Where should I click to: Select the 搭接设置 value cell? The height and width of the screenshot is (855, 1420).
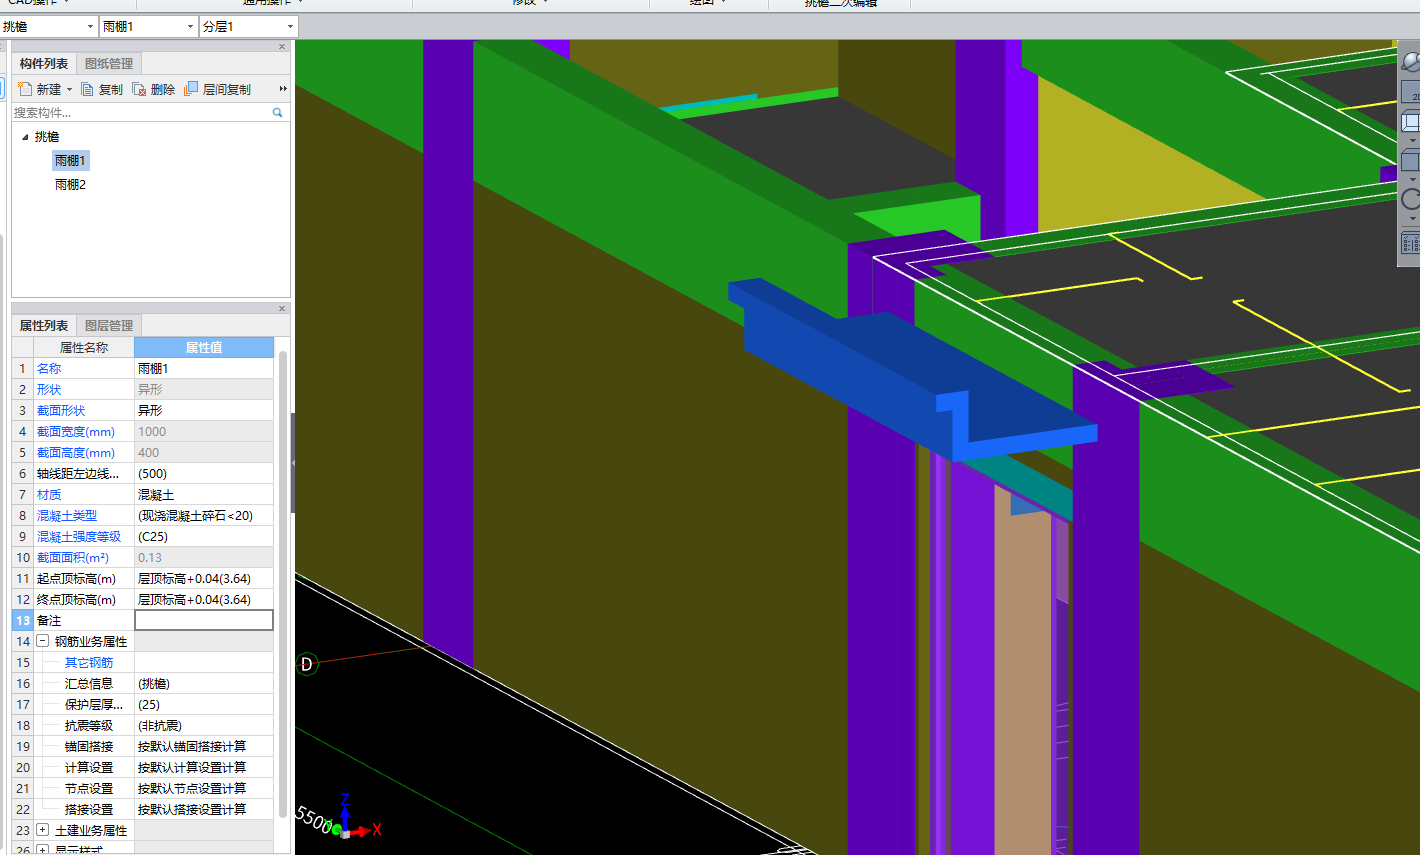(204, 810)
